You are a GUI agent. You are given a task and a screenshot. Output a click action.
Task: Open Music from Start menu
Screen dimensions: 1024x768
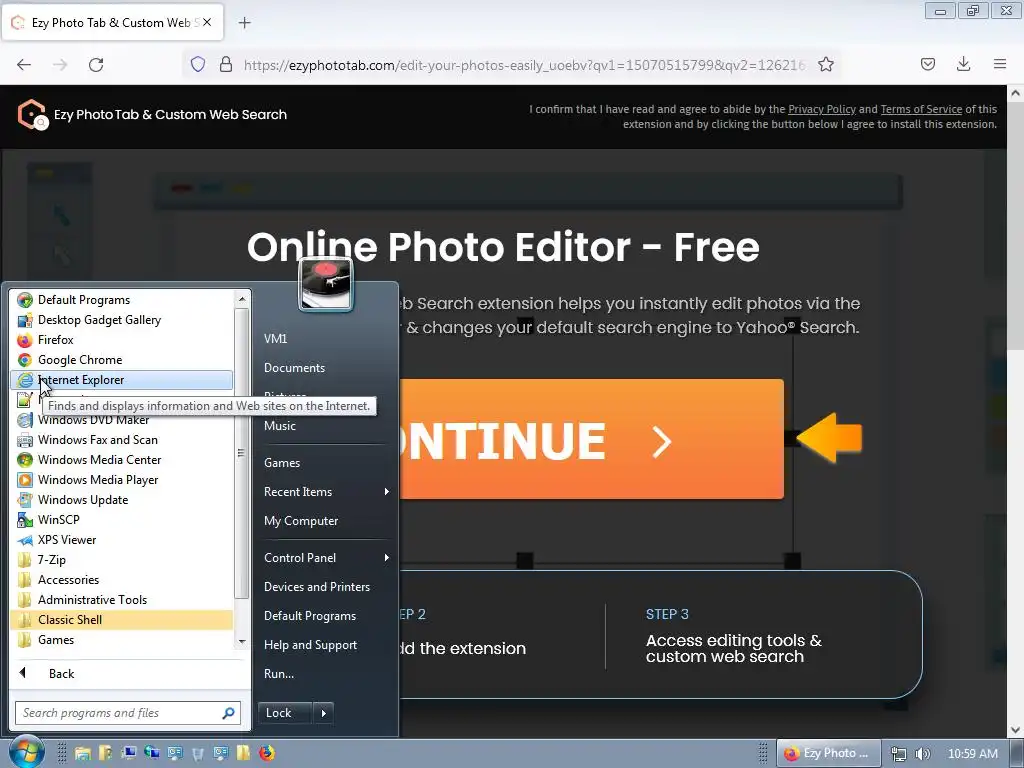tap(280, 426)
